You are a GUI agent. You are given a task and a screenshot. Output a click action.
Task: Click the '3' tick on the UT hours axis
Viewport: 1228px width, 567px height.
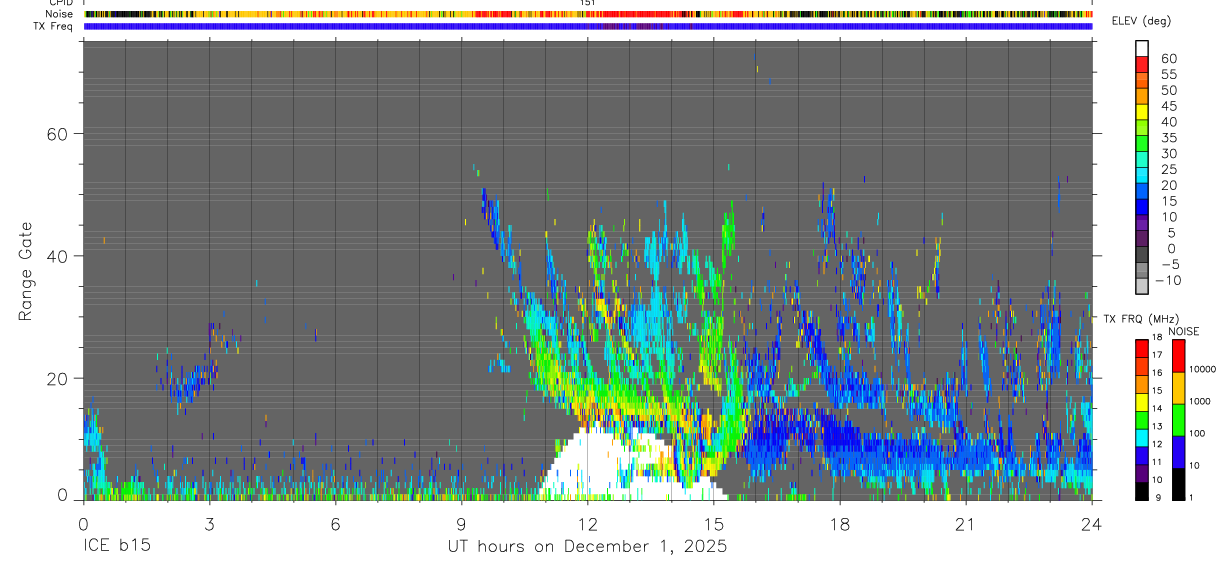(209, 524)
